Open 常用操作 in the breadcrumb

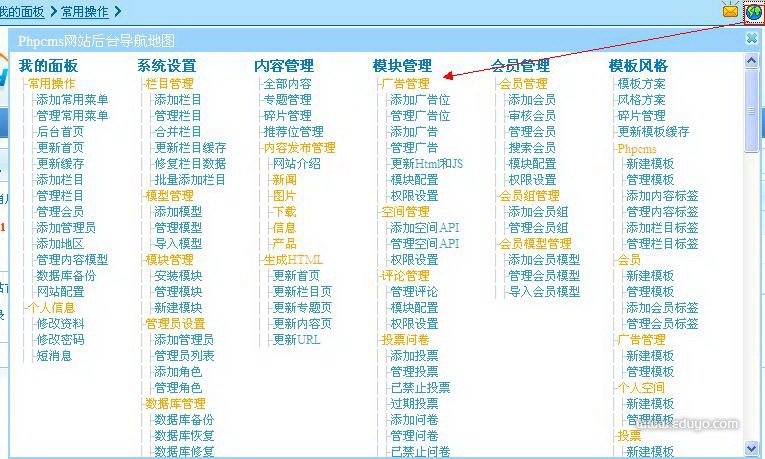(x=85, y=11)
